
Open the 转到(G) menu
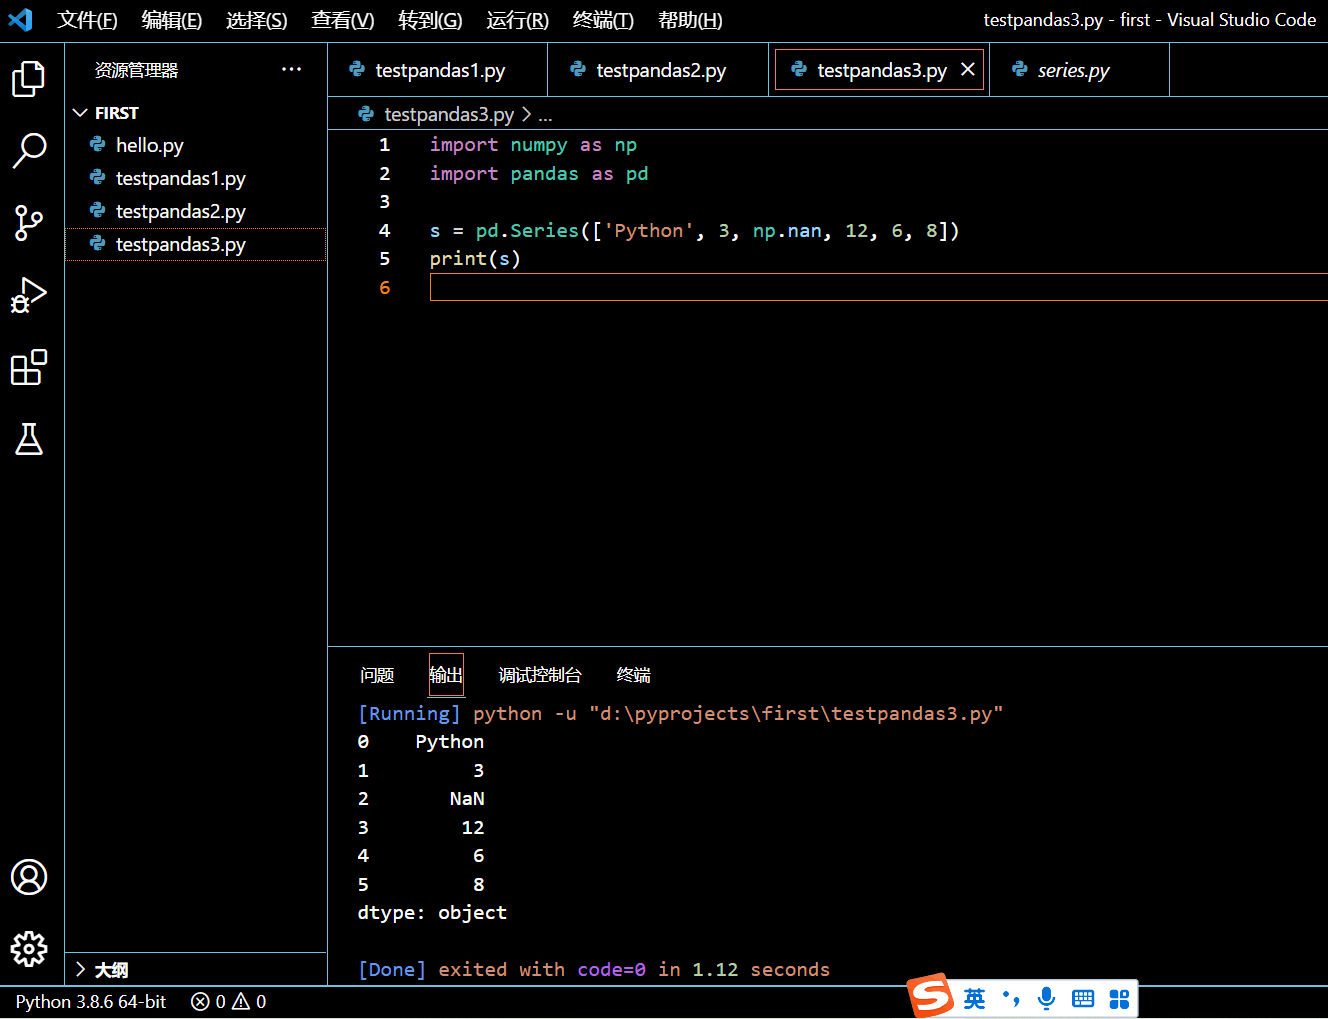coord(430,20)
